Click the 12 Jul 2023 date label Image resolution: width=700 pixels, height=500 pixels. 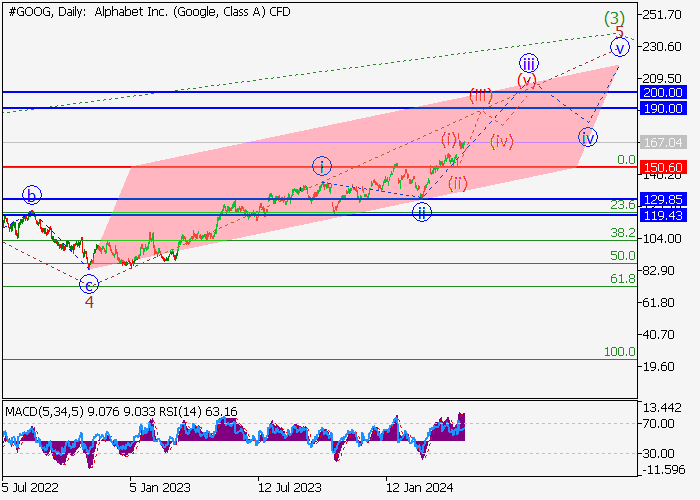coord(289,488)
